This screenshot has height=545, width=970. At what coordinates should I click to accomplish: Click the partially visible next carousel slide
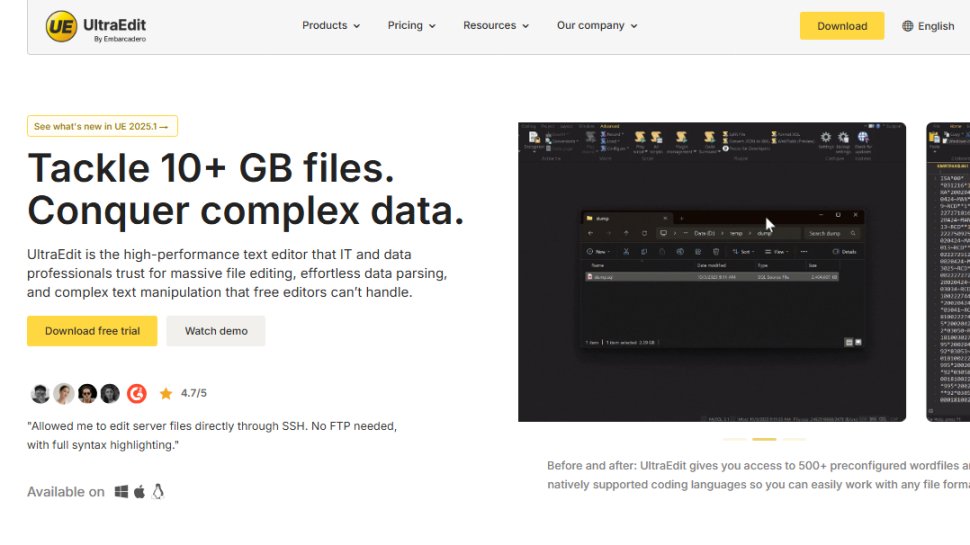[948, 272]
